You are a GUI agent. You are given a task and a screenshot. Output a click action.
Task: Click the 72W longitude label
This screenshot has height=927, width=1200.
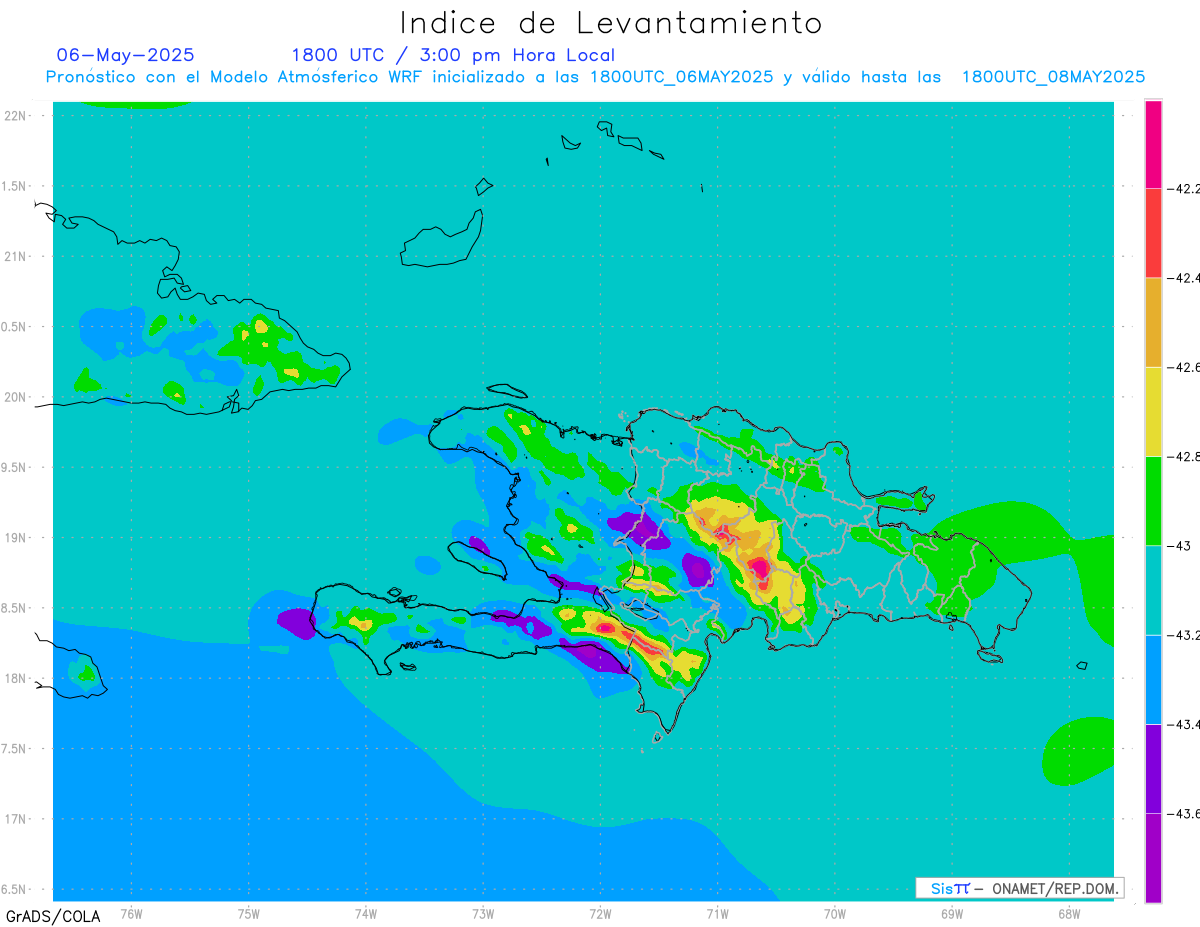tap(600, 913)
